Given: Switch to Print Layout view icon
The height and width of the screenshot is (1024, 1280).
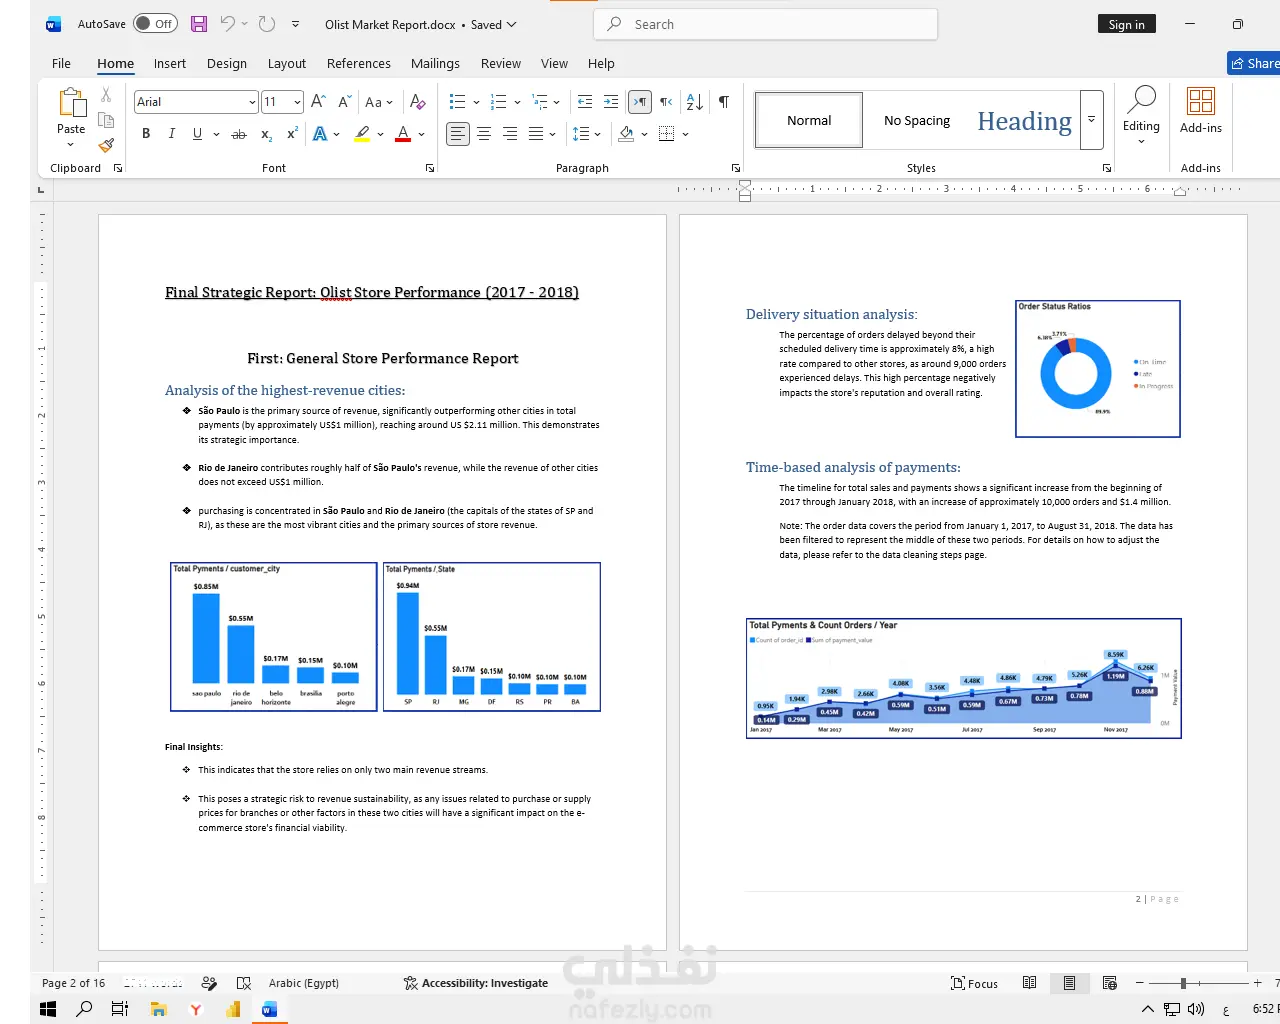Looking at the screenshot, I should click(1069, 983).
